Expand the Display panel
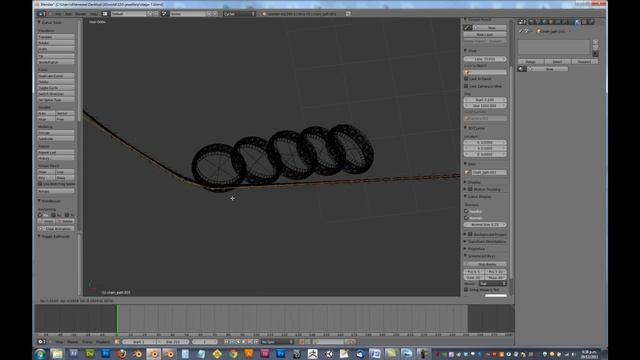Screen dimensions: 640x360 (x=465, y=182)
